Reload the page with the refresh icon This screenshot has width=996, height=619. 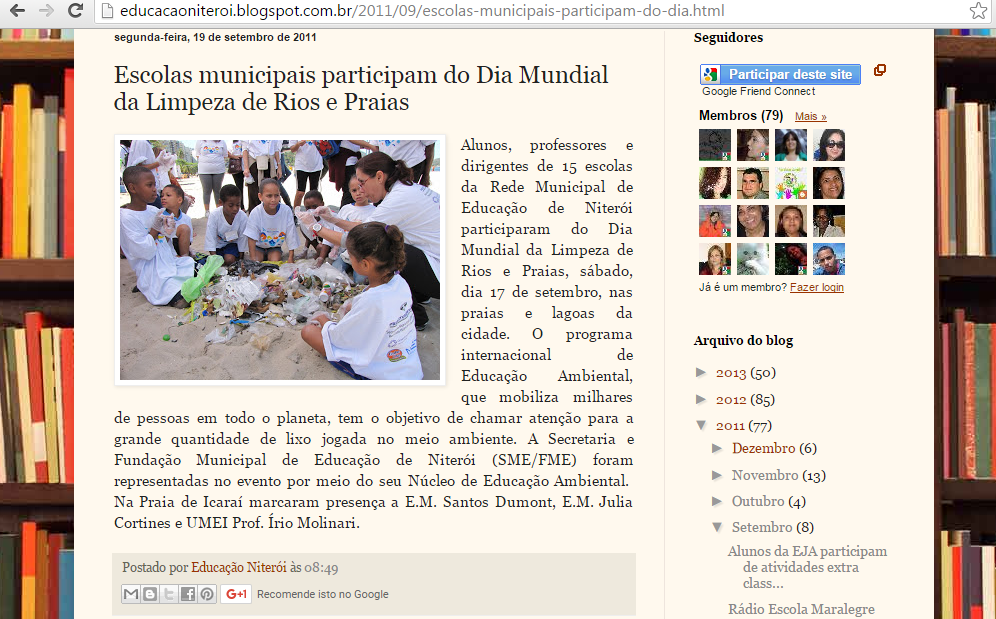(75, 10)
